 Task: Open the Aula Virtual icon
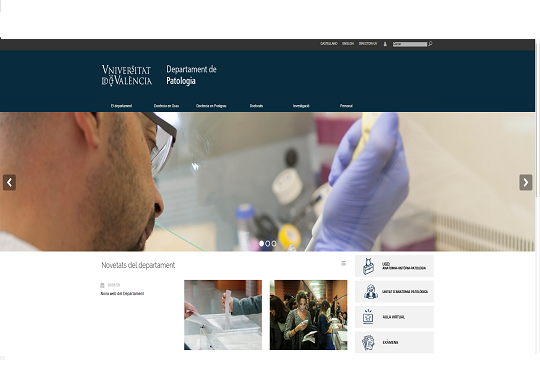[x=368, y=317]
